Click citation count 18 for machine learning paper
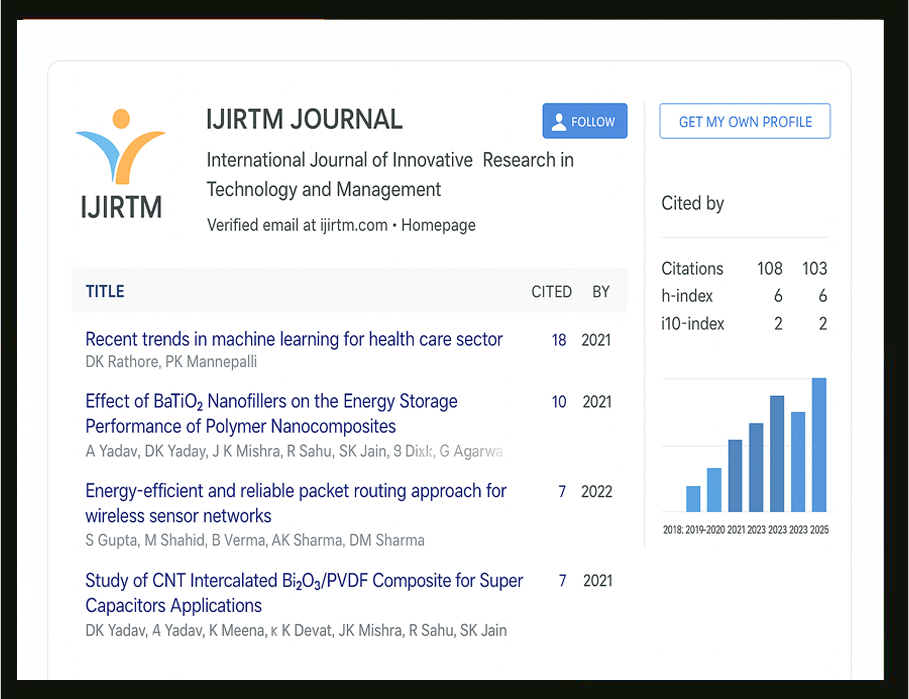This screenshot has height=699, width=909. click(x=559, y=340)
